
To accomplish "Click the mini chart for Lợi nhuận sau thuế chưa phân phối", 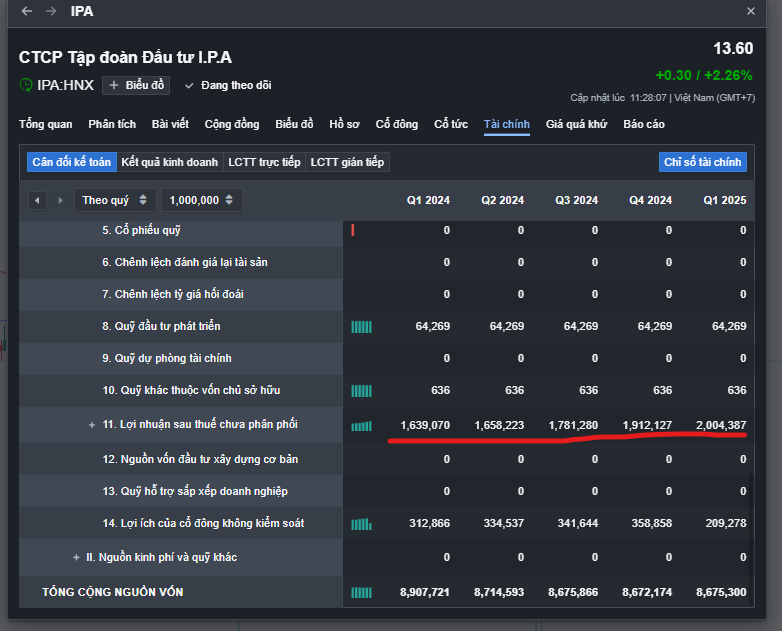I will [x=361, y=426].
